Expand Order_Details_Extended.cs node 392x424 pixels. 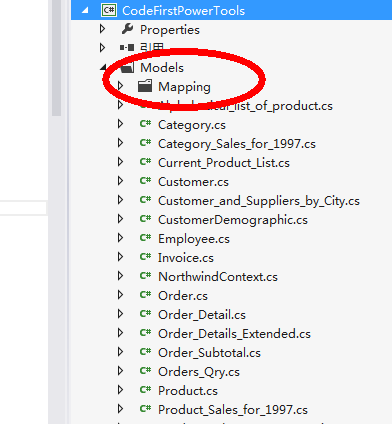(x=121, y=333)
